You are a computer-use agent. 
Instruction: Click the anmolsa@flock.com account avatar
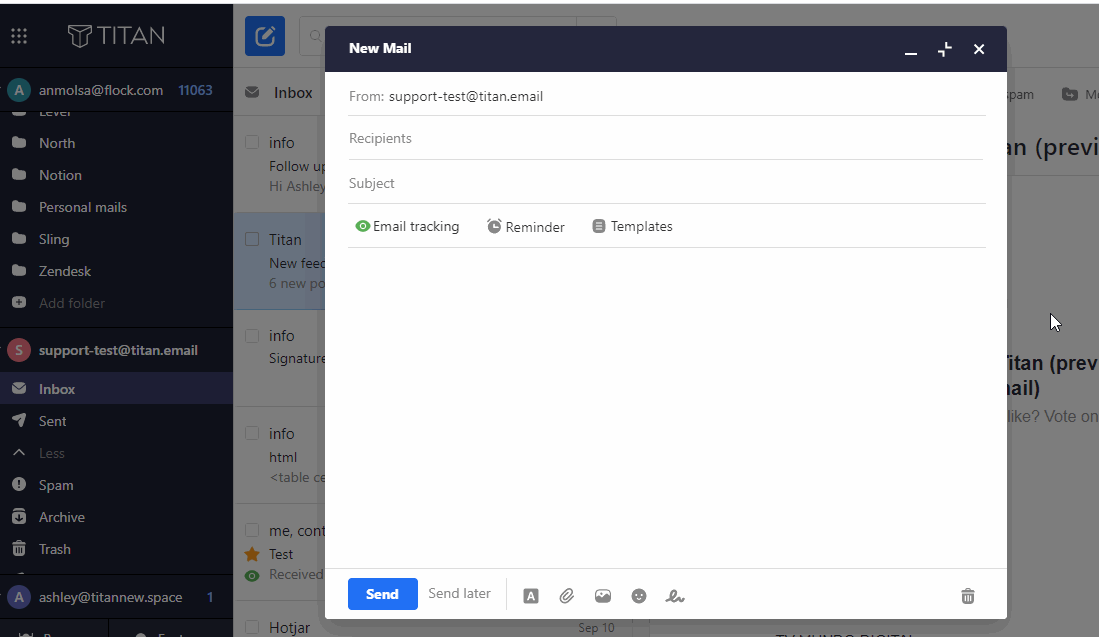click(19, 90)
